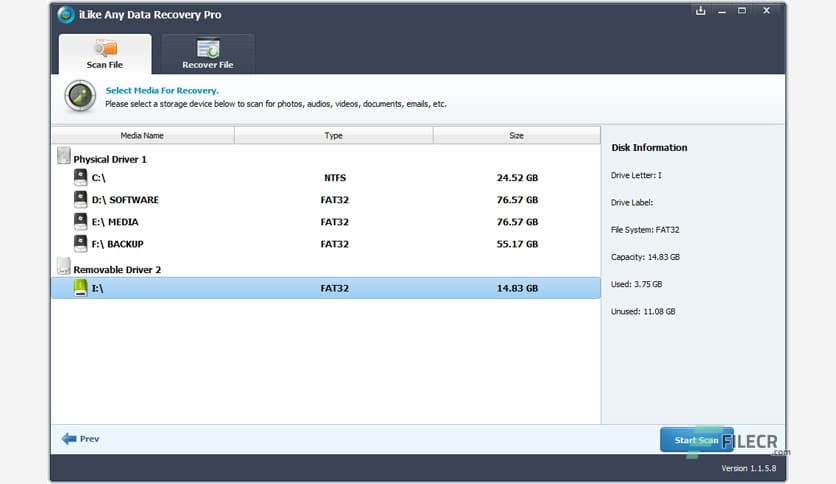This screenshot has width=836, height=484.
Task: Click the Removable Driver 2 disk icon
Action: (63, 266)
